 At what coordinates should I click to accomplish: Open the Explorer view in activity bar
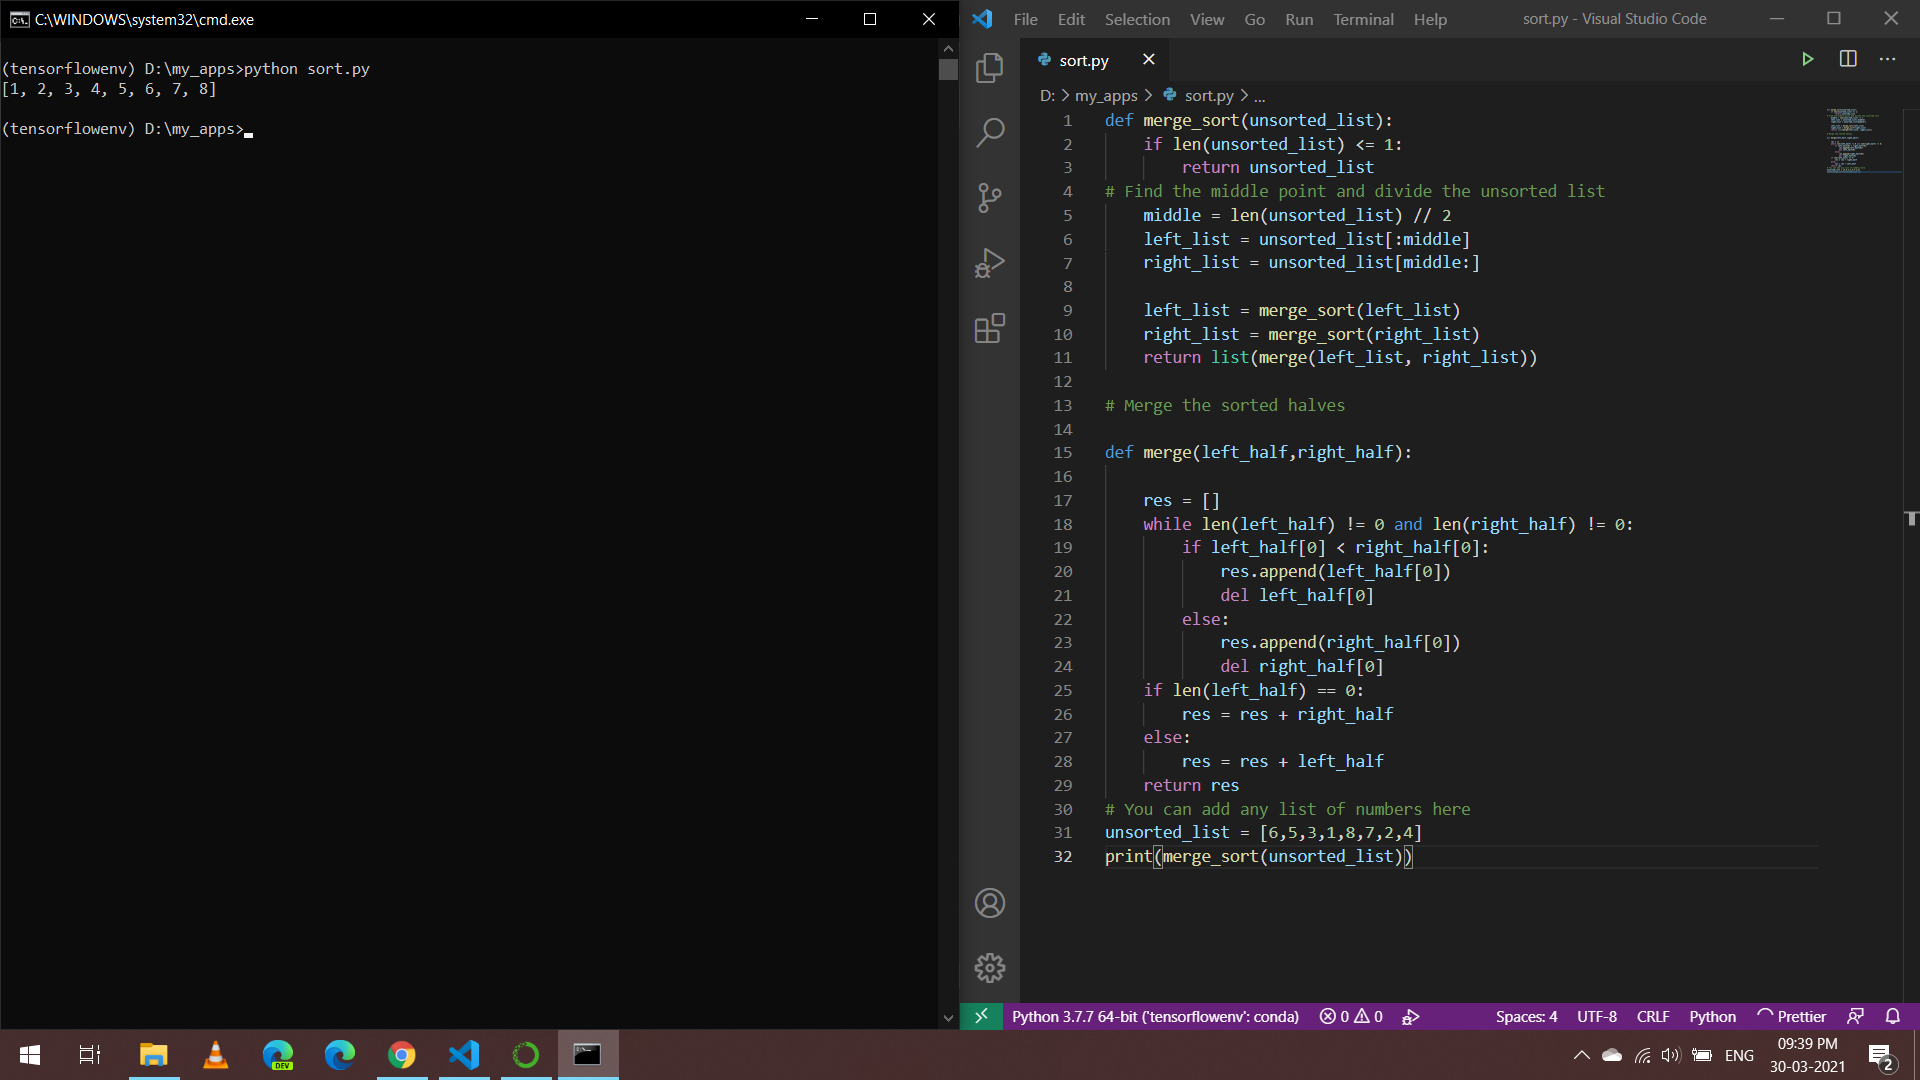pos(989,67)
